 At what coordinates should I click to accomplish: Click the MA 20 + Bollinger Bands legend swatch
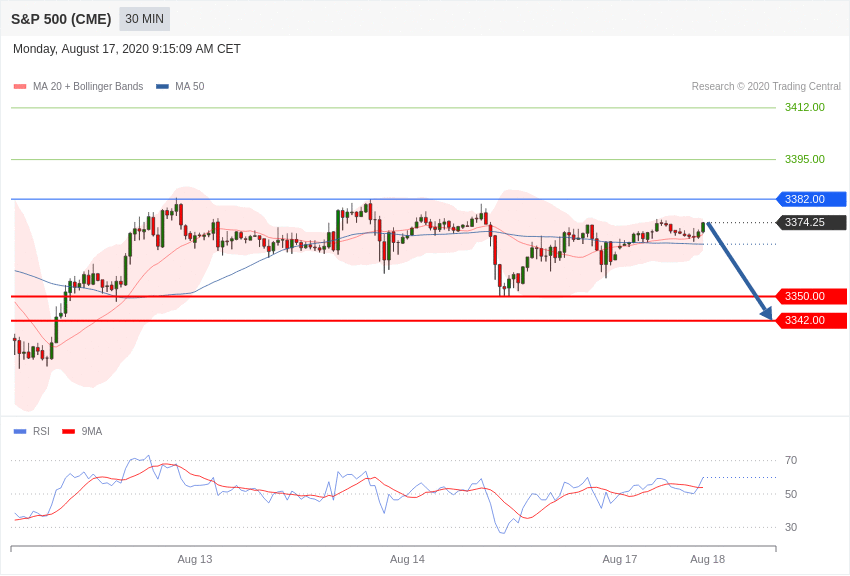coord(20,87)
